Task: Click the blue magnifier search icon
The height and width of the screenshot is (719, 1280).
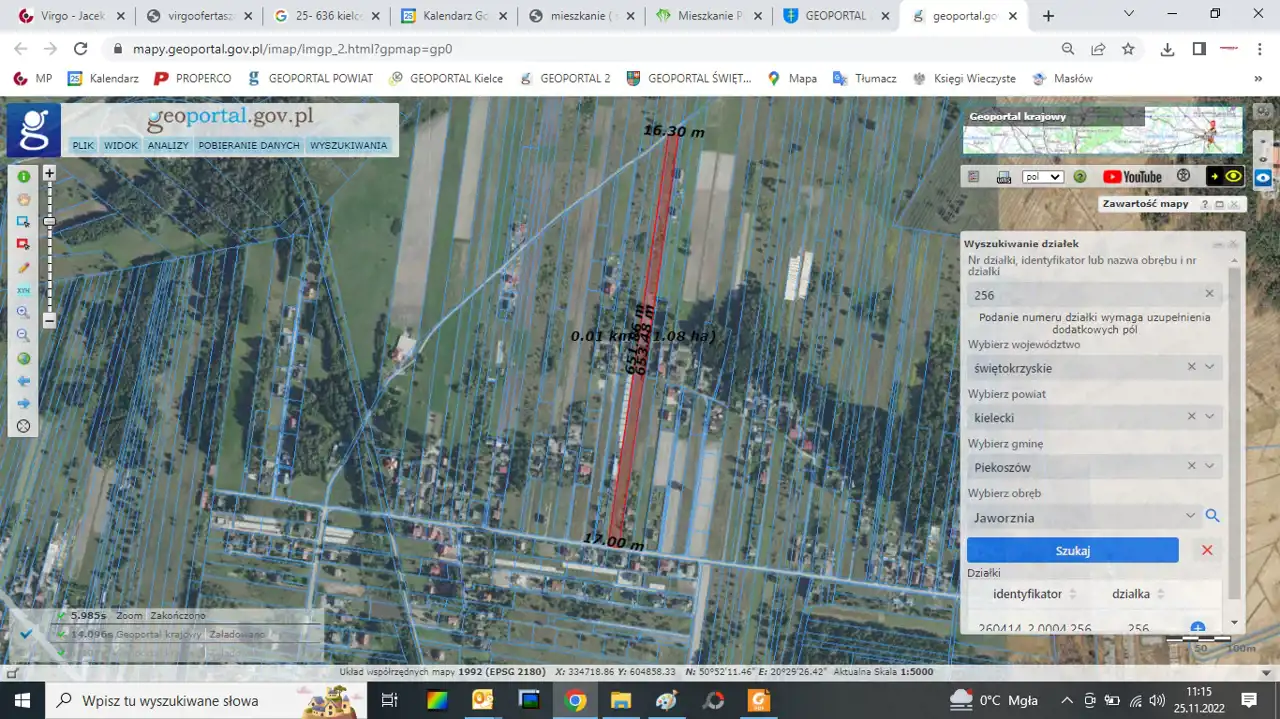Action: (x=1212, y=516)
